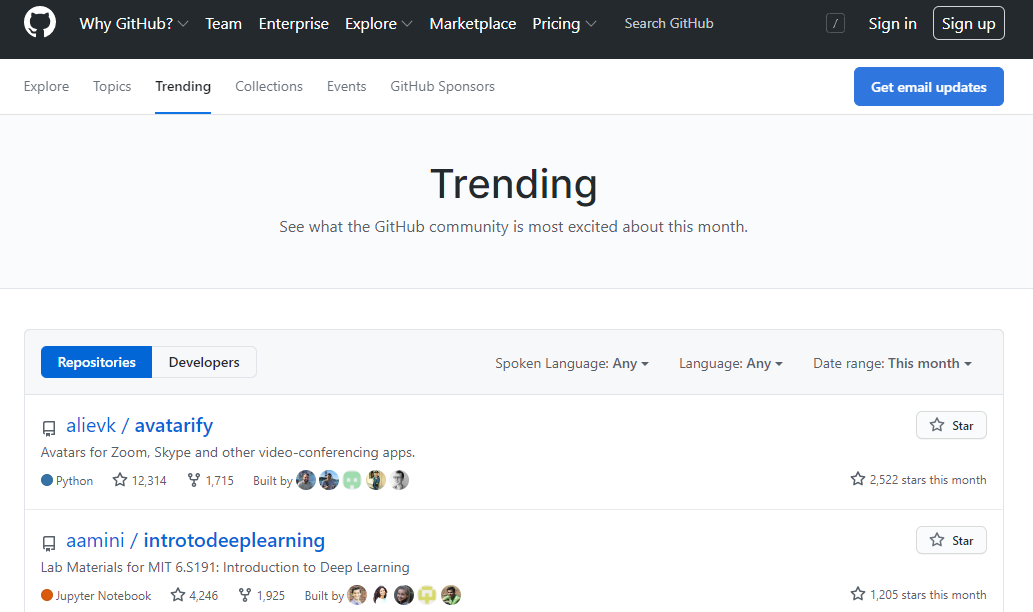Click fourth contributor avatar of avatarify

[x=376, y=480]
